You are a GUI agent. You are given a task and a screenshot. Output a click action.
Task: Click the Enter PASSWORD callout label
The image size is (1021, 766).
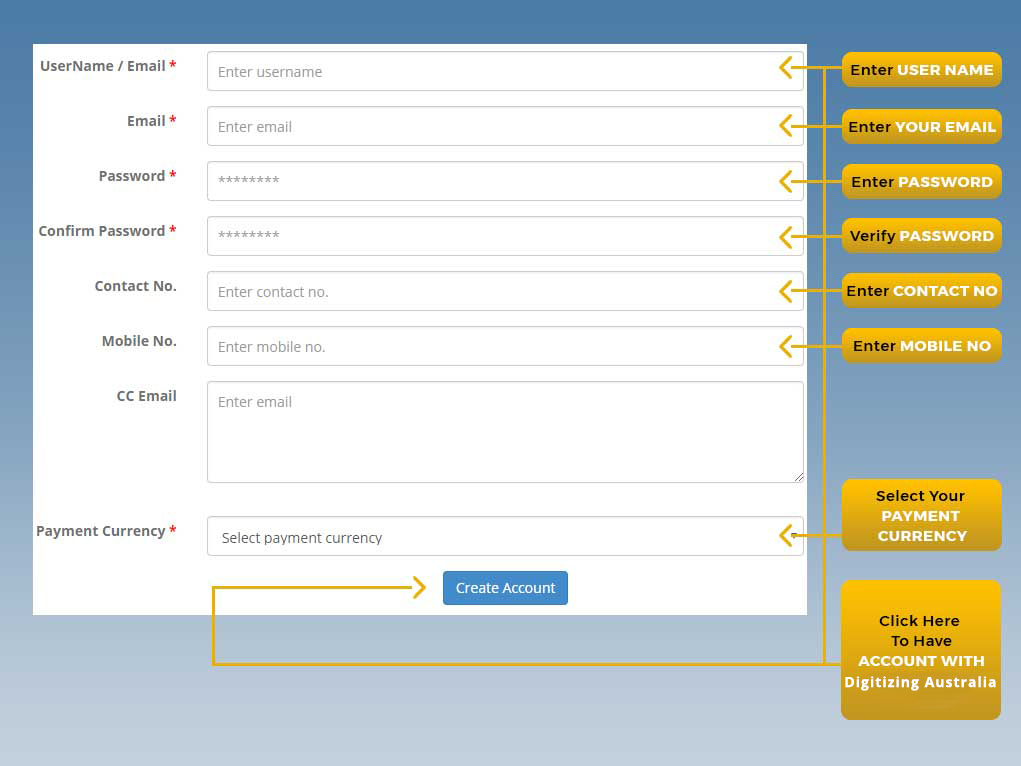tap(921, 182)
